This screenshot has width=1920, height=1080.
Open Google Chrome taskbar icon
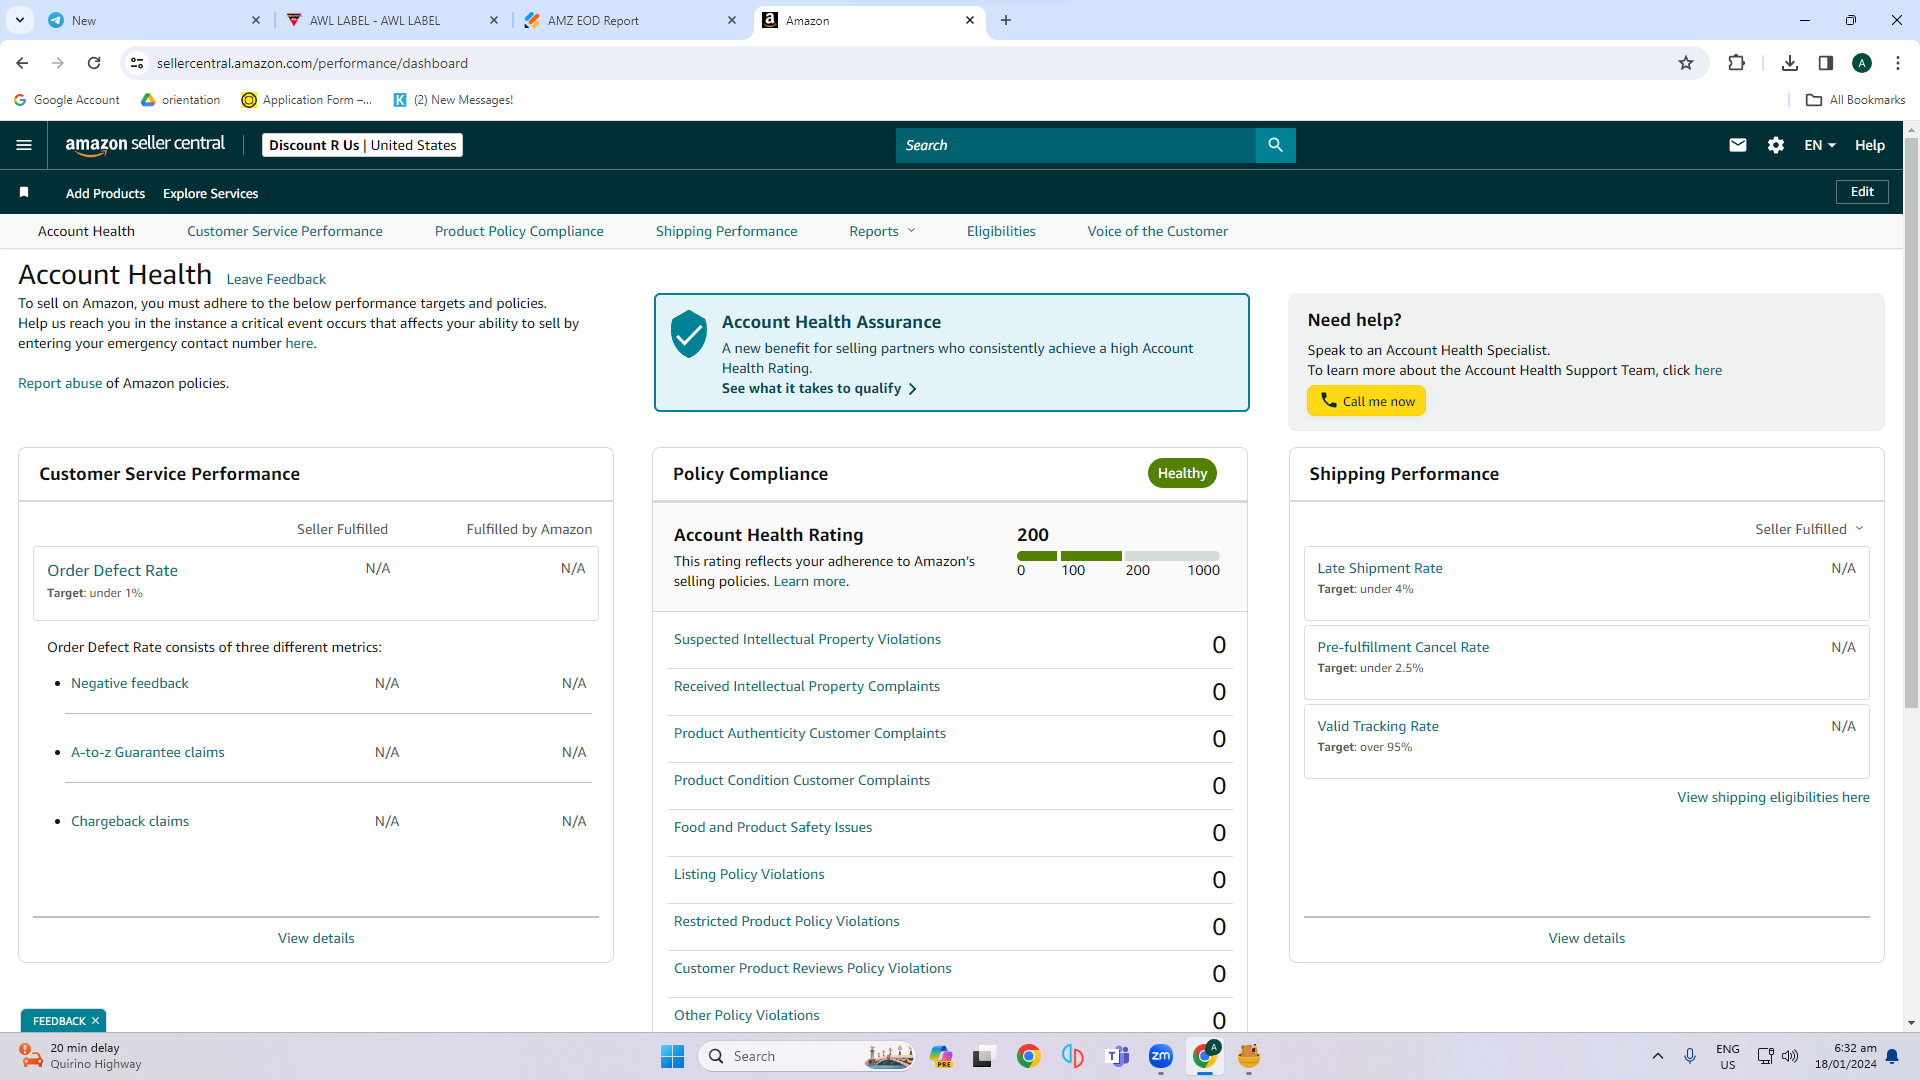point(1029,1056)
